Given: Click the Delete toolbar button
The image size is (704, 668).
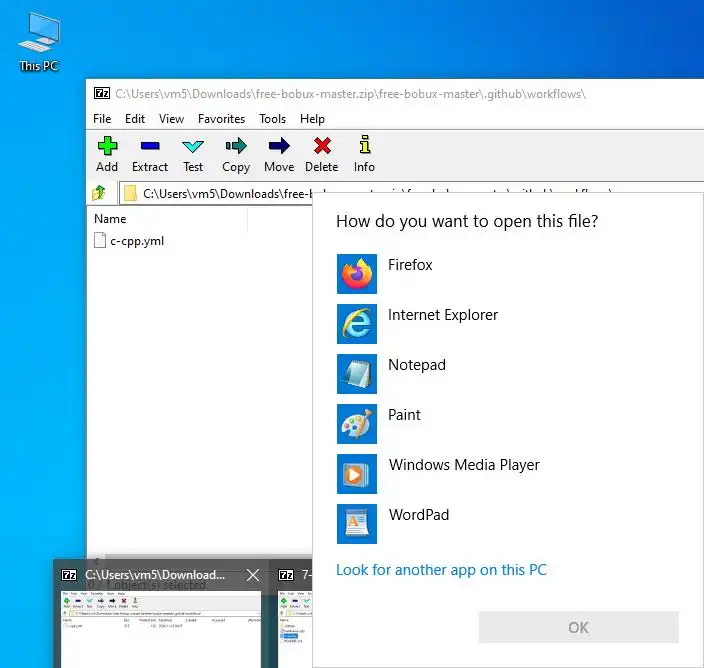Looking at the screenshot, I should tap(321, 154).
